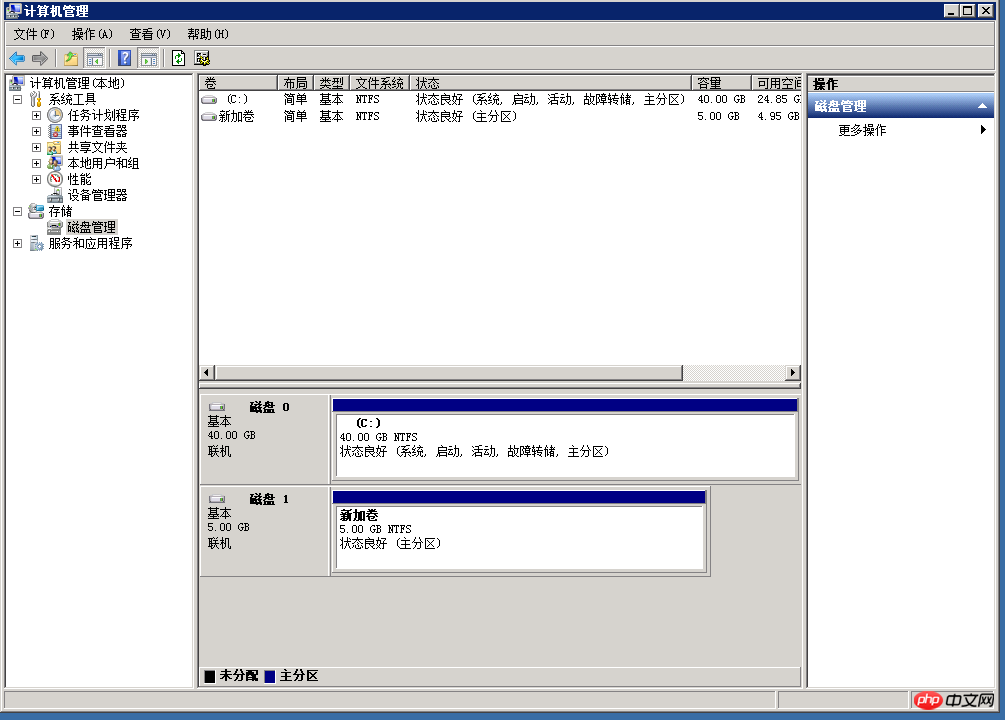Click the 更多操作 action link
The width and height of the screenshot is (1005, 720).
[x=862, y=130]
